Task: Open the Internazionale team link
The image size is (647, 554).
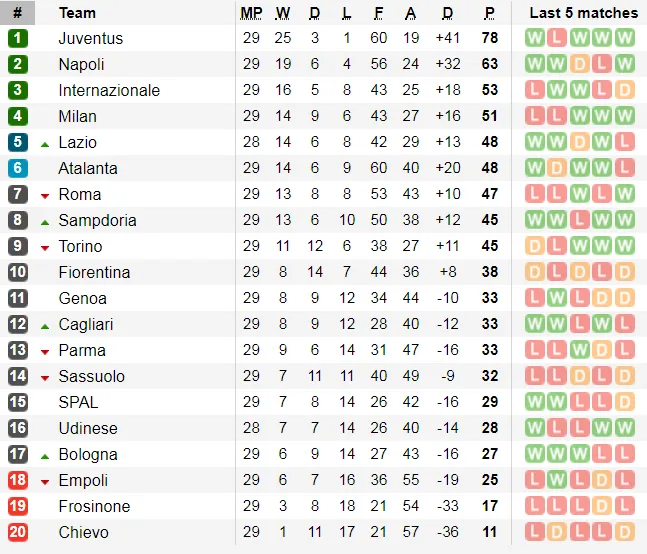Action: click(109, 90)
